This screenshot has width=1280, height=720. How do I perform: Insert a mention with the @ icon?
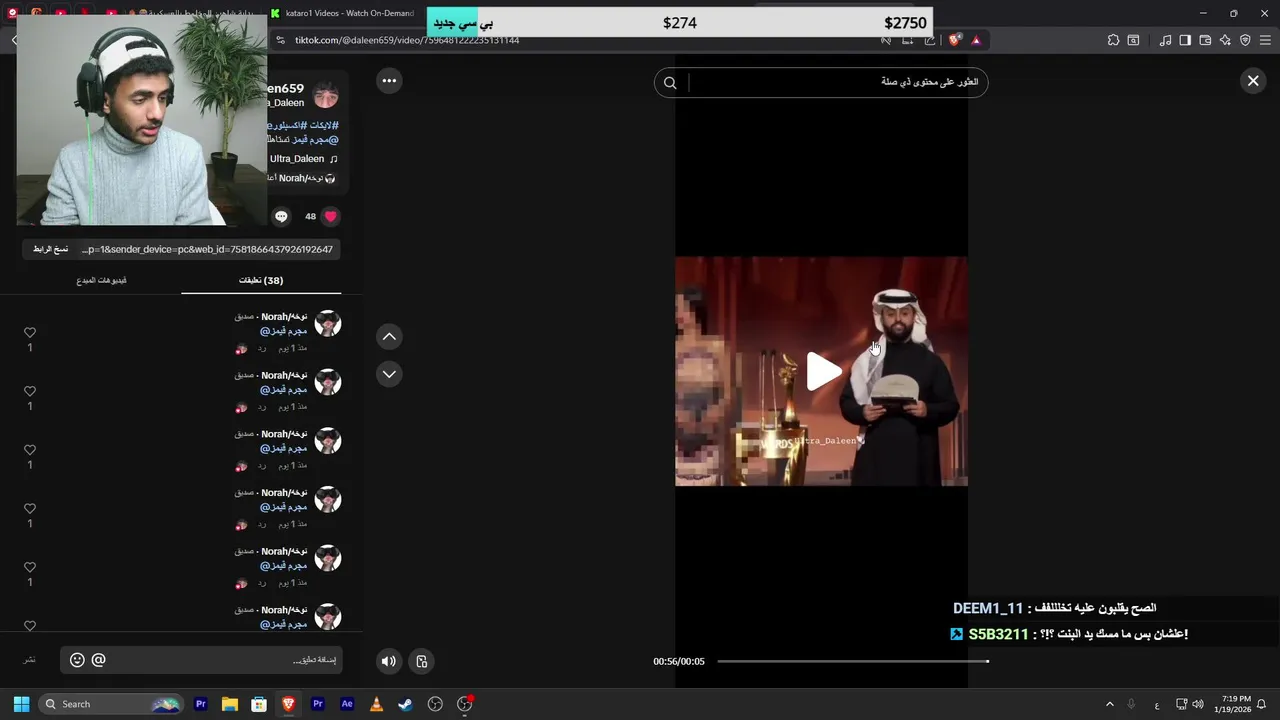pos(98,660)
